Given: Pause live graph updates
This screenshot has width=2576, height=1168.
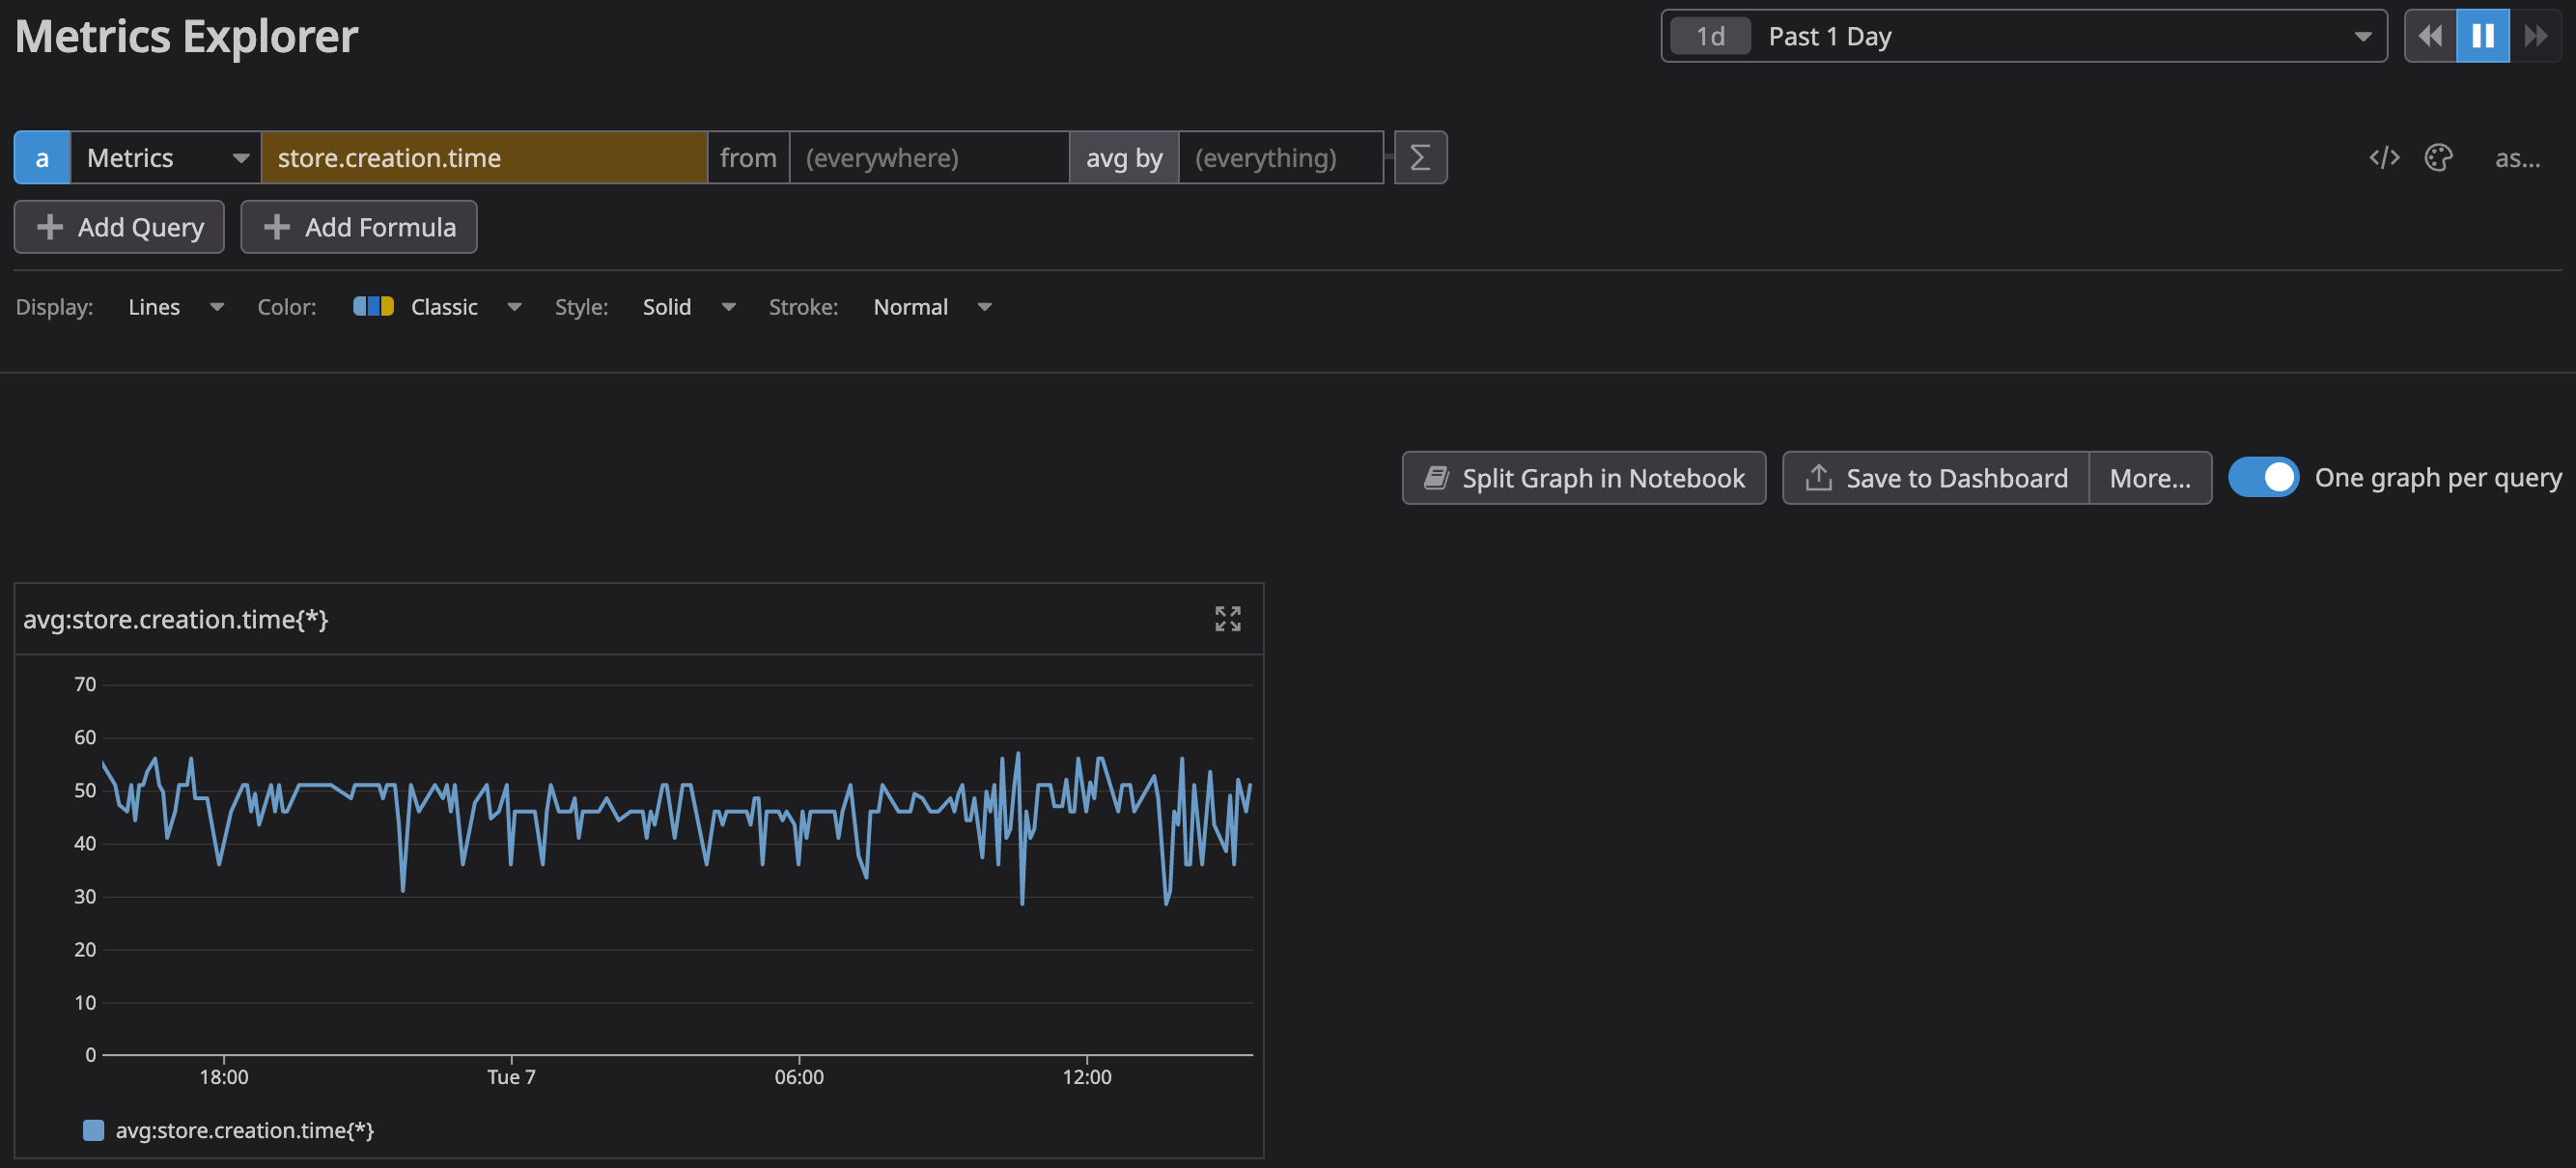Looking at the screenshot, I should [x=2482, y=37].
